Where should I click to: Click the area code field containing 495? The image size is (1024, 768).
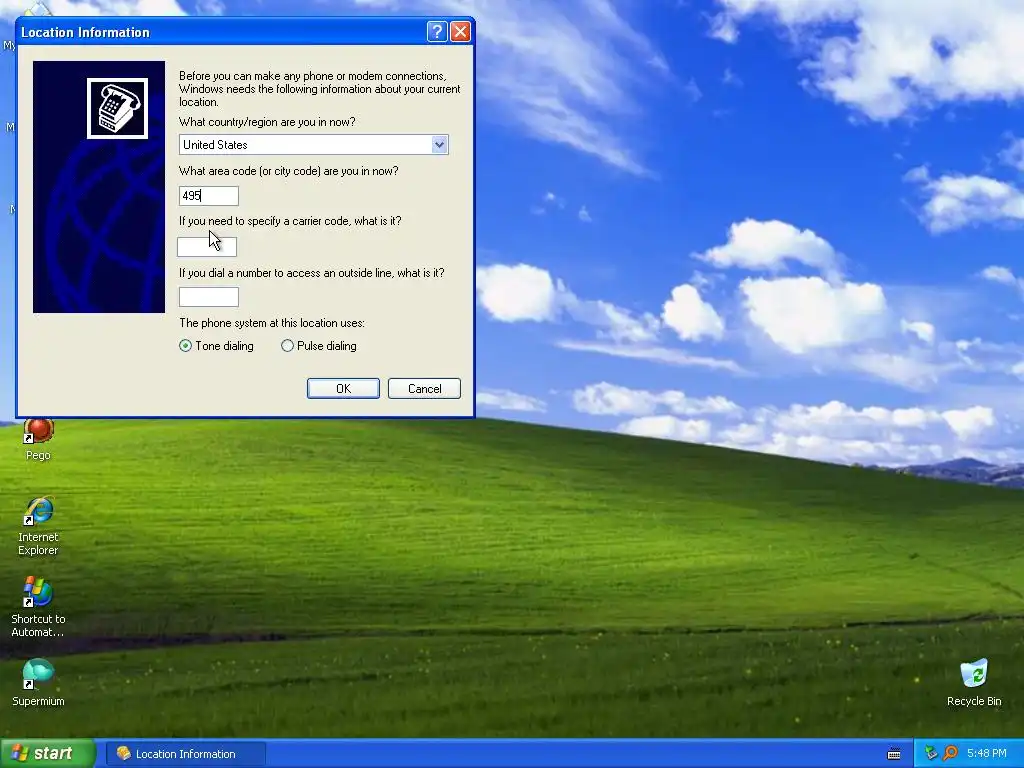[209, 196]
